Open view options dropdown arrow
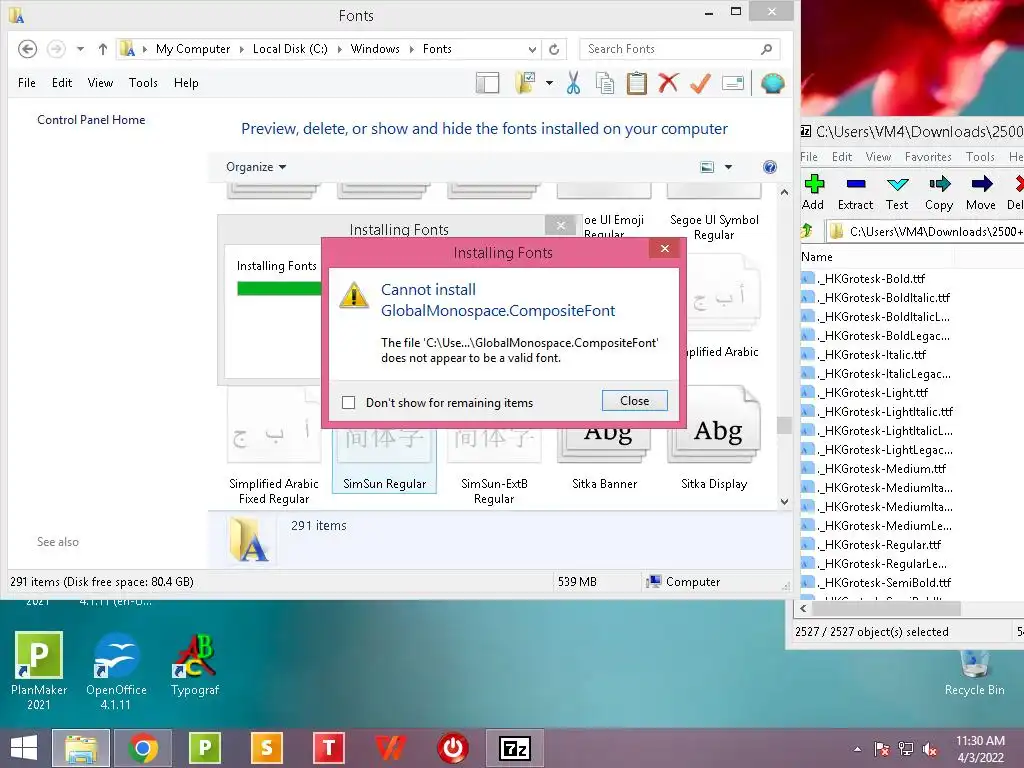The image size is (1024, 768). pos(728,167)
